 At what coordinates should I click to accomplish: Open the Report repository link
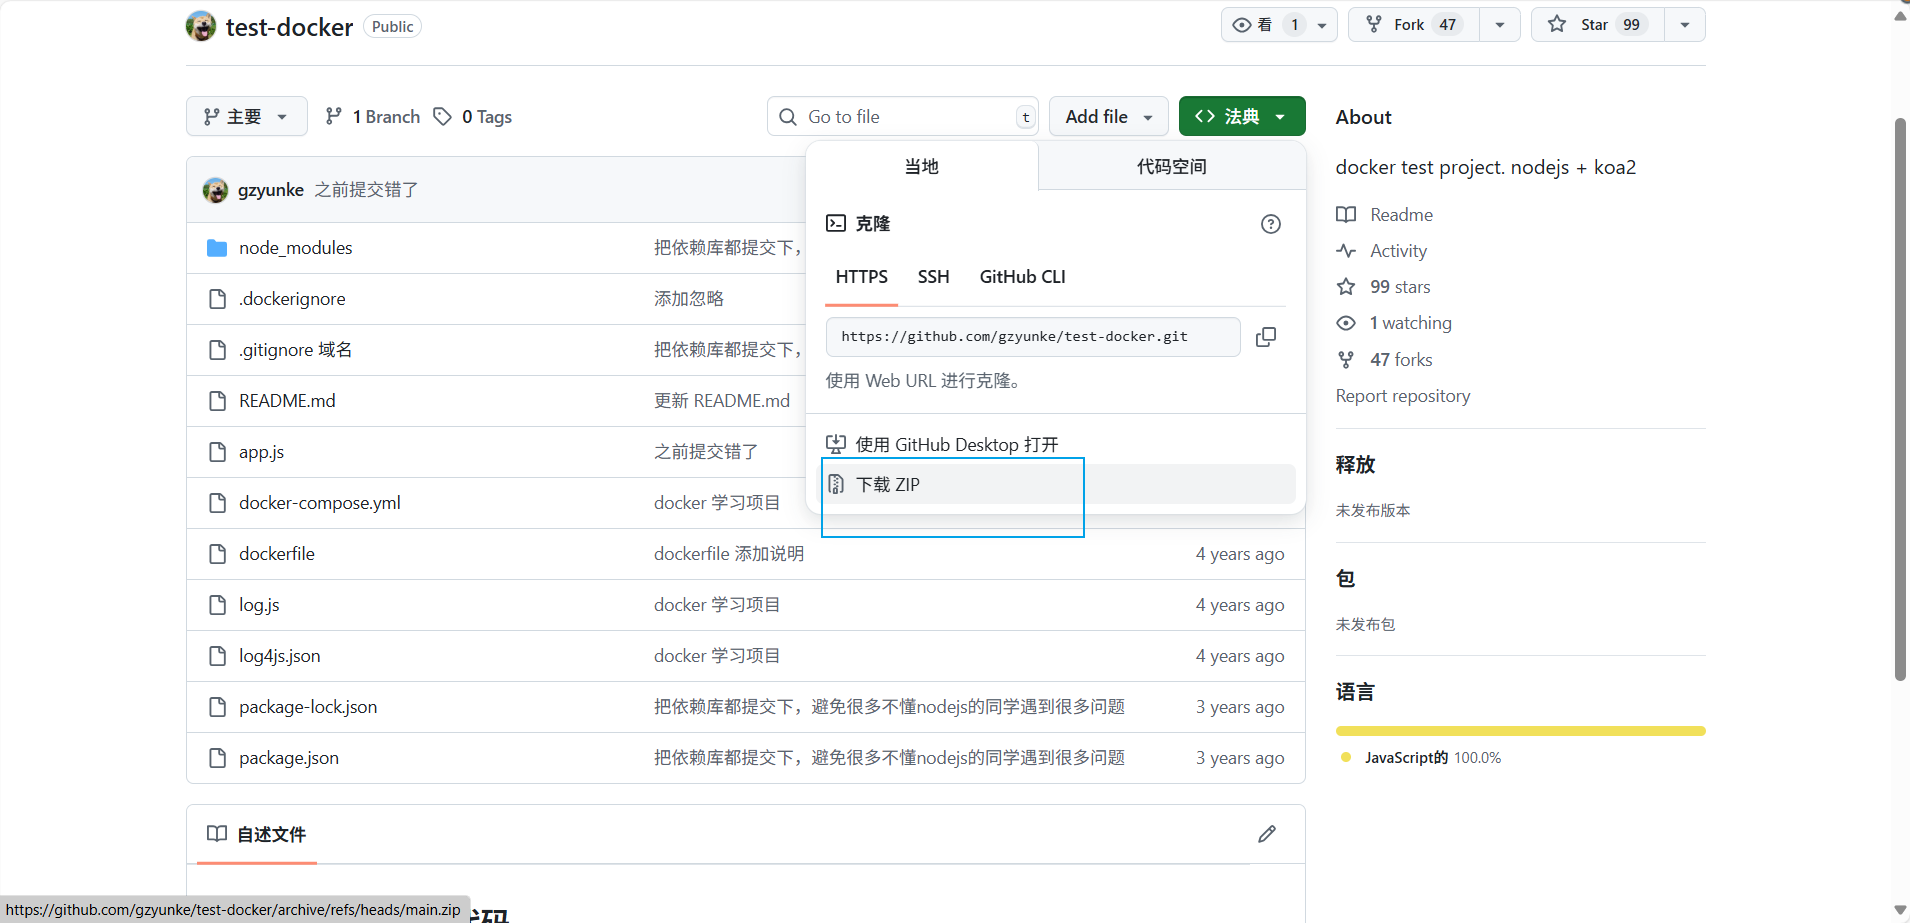[x=1403, y=396]
